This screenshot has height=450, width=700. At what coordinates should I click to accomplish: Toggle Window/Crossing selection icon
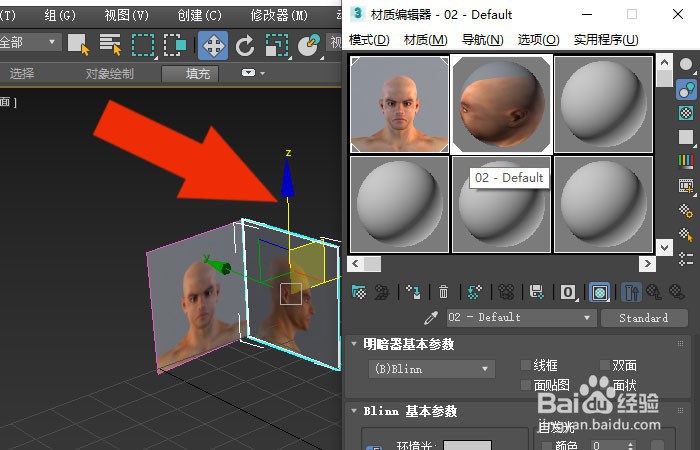pyautogui.click(x=175, y=45)
